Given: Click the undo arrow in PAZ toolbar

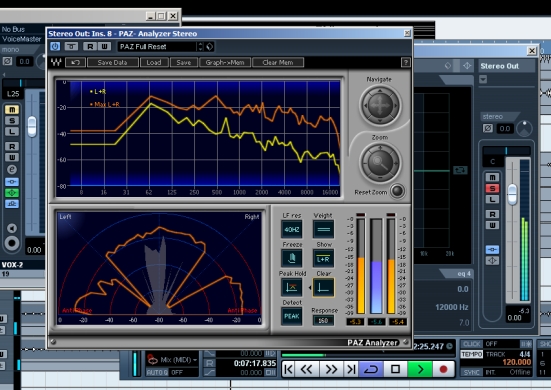Looking at the screenshot, I should (x=75, y=63).
